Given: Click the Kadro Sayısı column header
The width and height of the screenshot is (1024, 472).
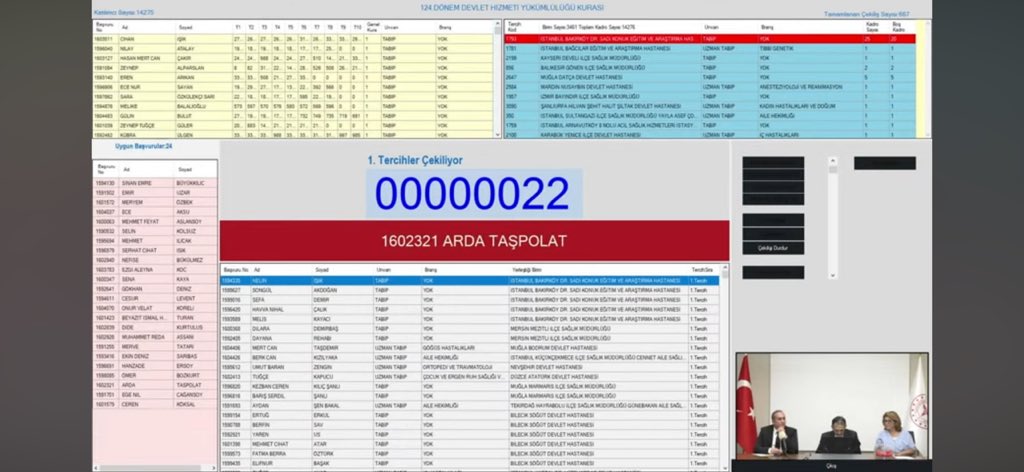Looking at the screenshot, I should (872, 27).
